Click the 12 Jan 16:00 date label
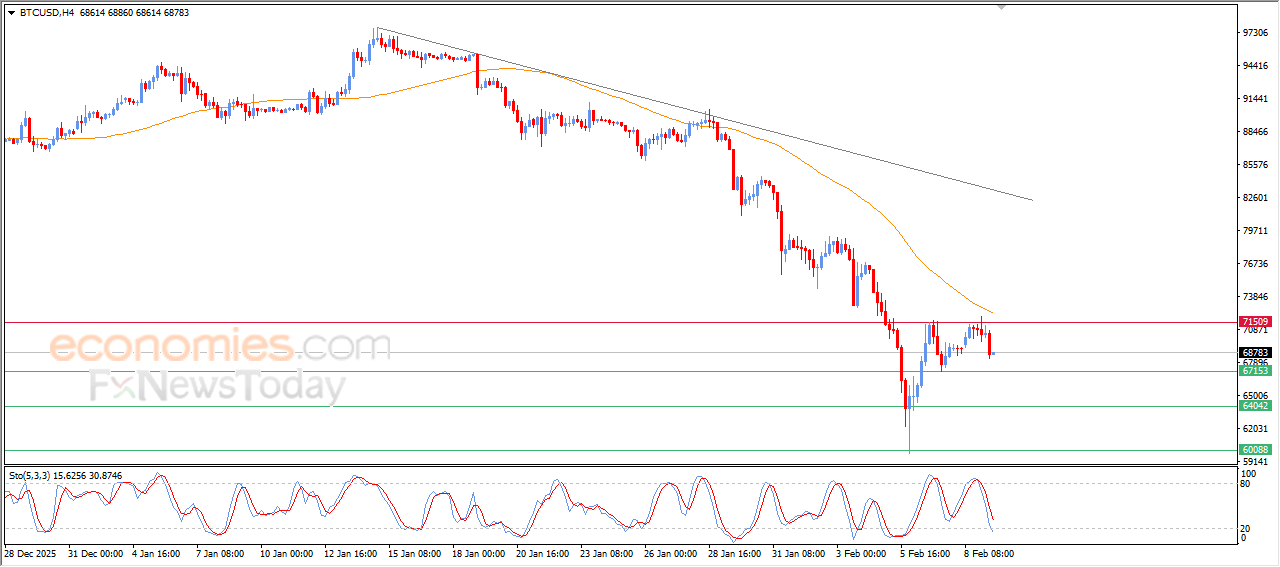The image size is (1280, 567). pyautogui.click(x=351, y=552)
